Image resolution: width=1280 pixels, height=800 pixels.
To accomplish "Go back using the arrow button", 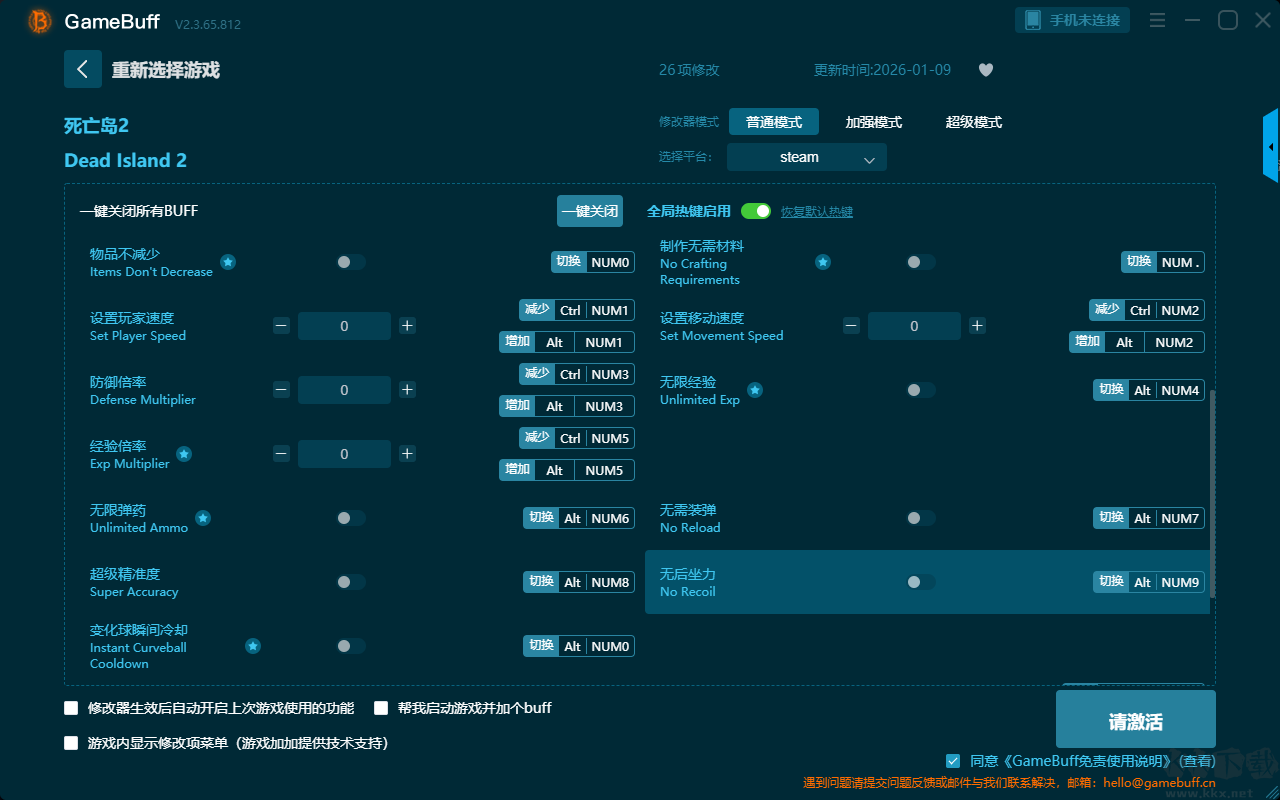I will coord(83,69).
